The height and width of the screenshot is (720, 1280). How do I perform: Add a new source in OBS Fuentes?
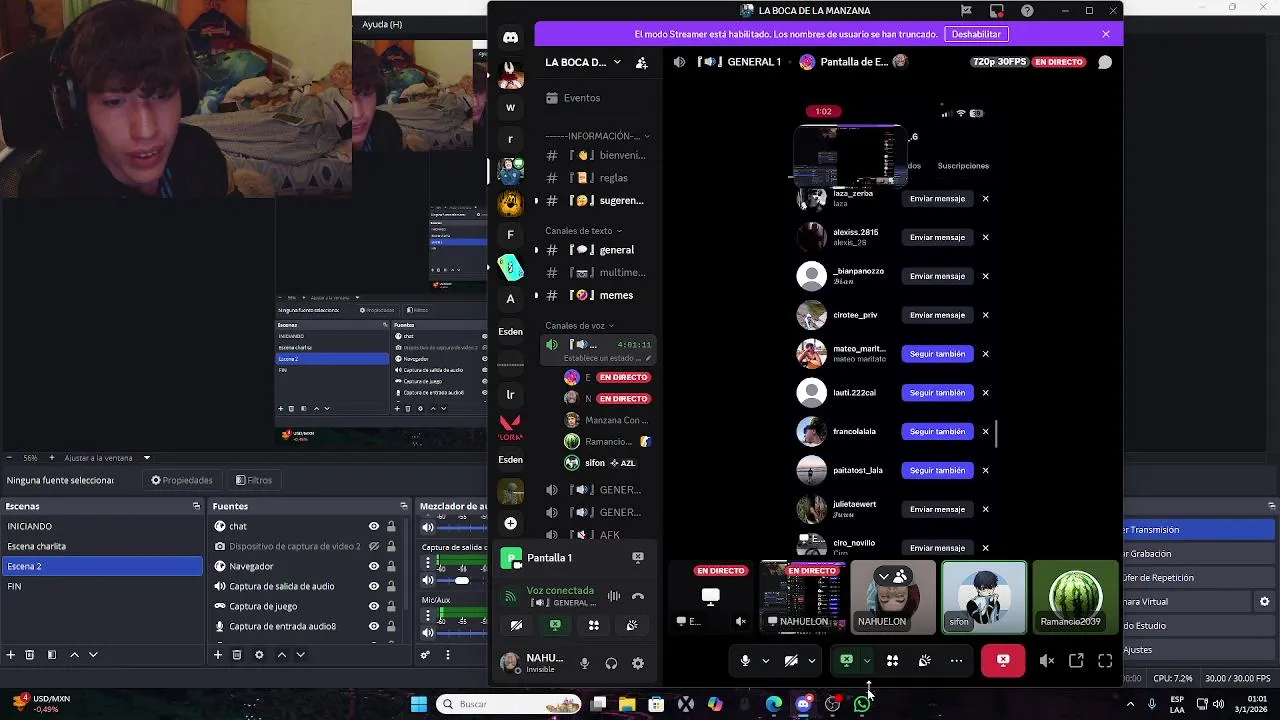[x=217, y=655]
